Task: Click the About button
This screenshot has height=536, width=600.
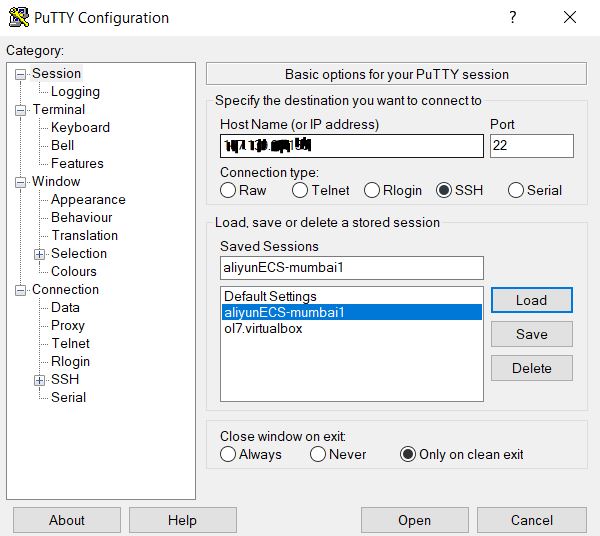Action: pyautogui.click(x=67, y=520)
